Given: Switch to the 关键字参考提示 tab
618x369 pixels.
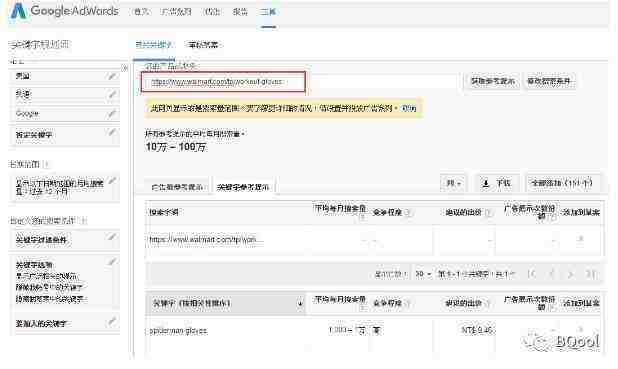Looking at the screenshot, I should [243, 187].
